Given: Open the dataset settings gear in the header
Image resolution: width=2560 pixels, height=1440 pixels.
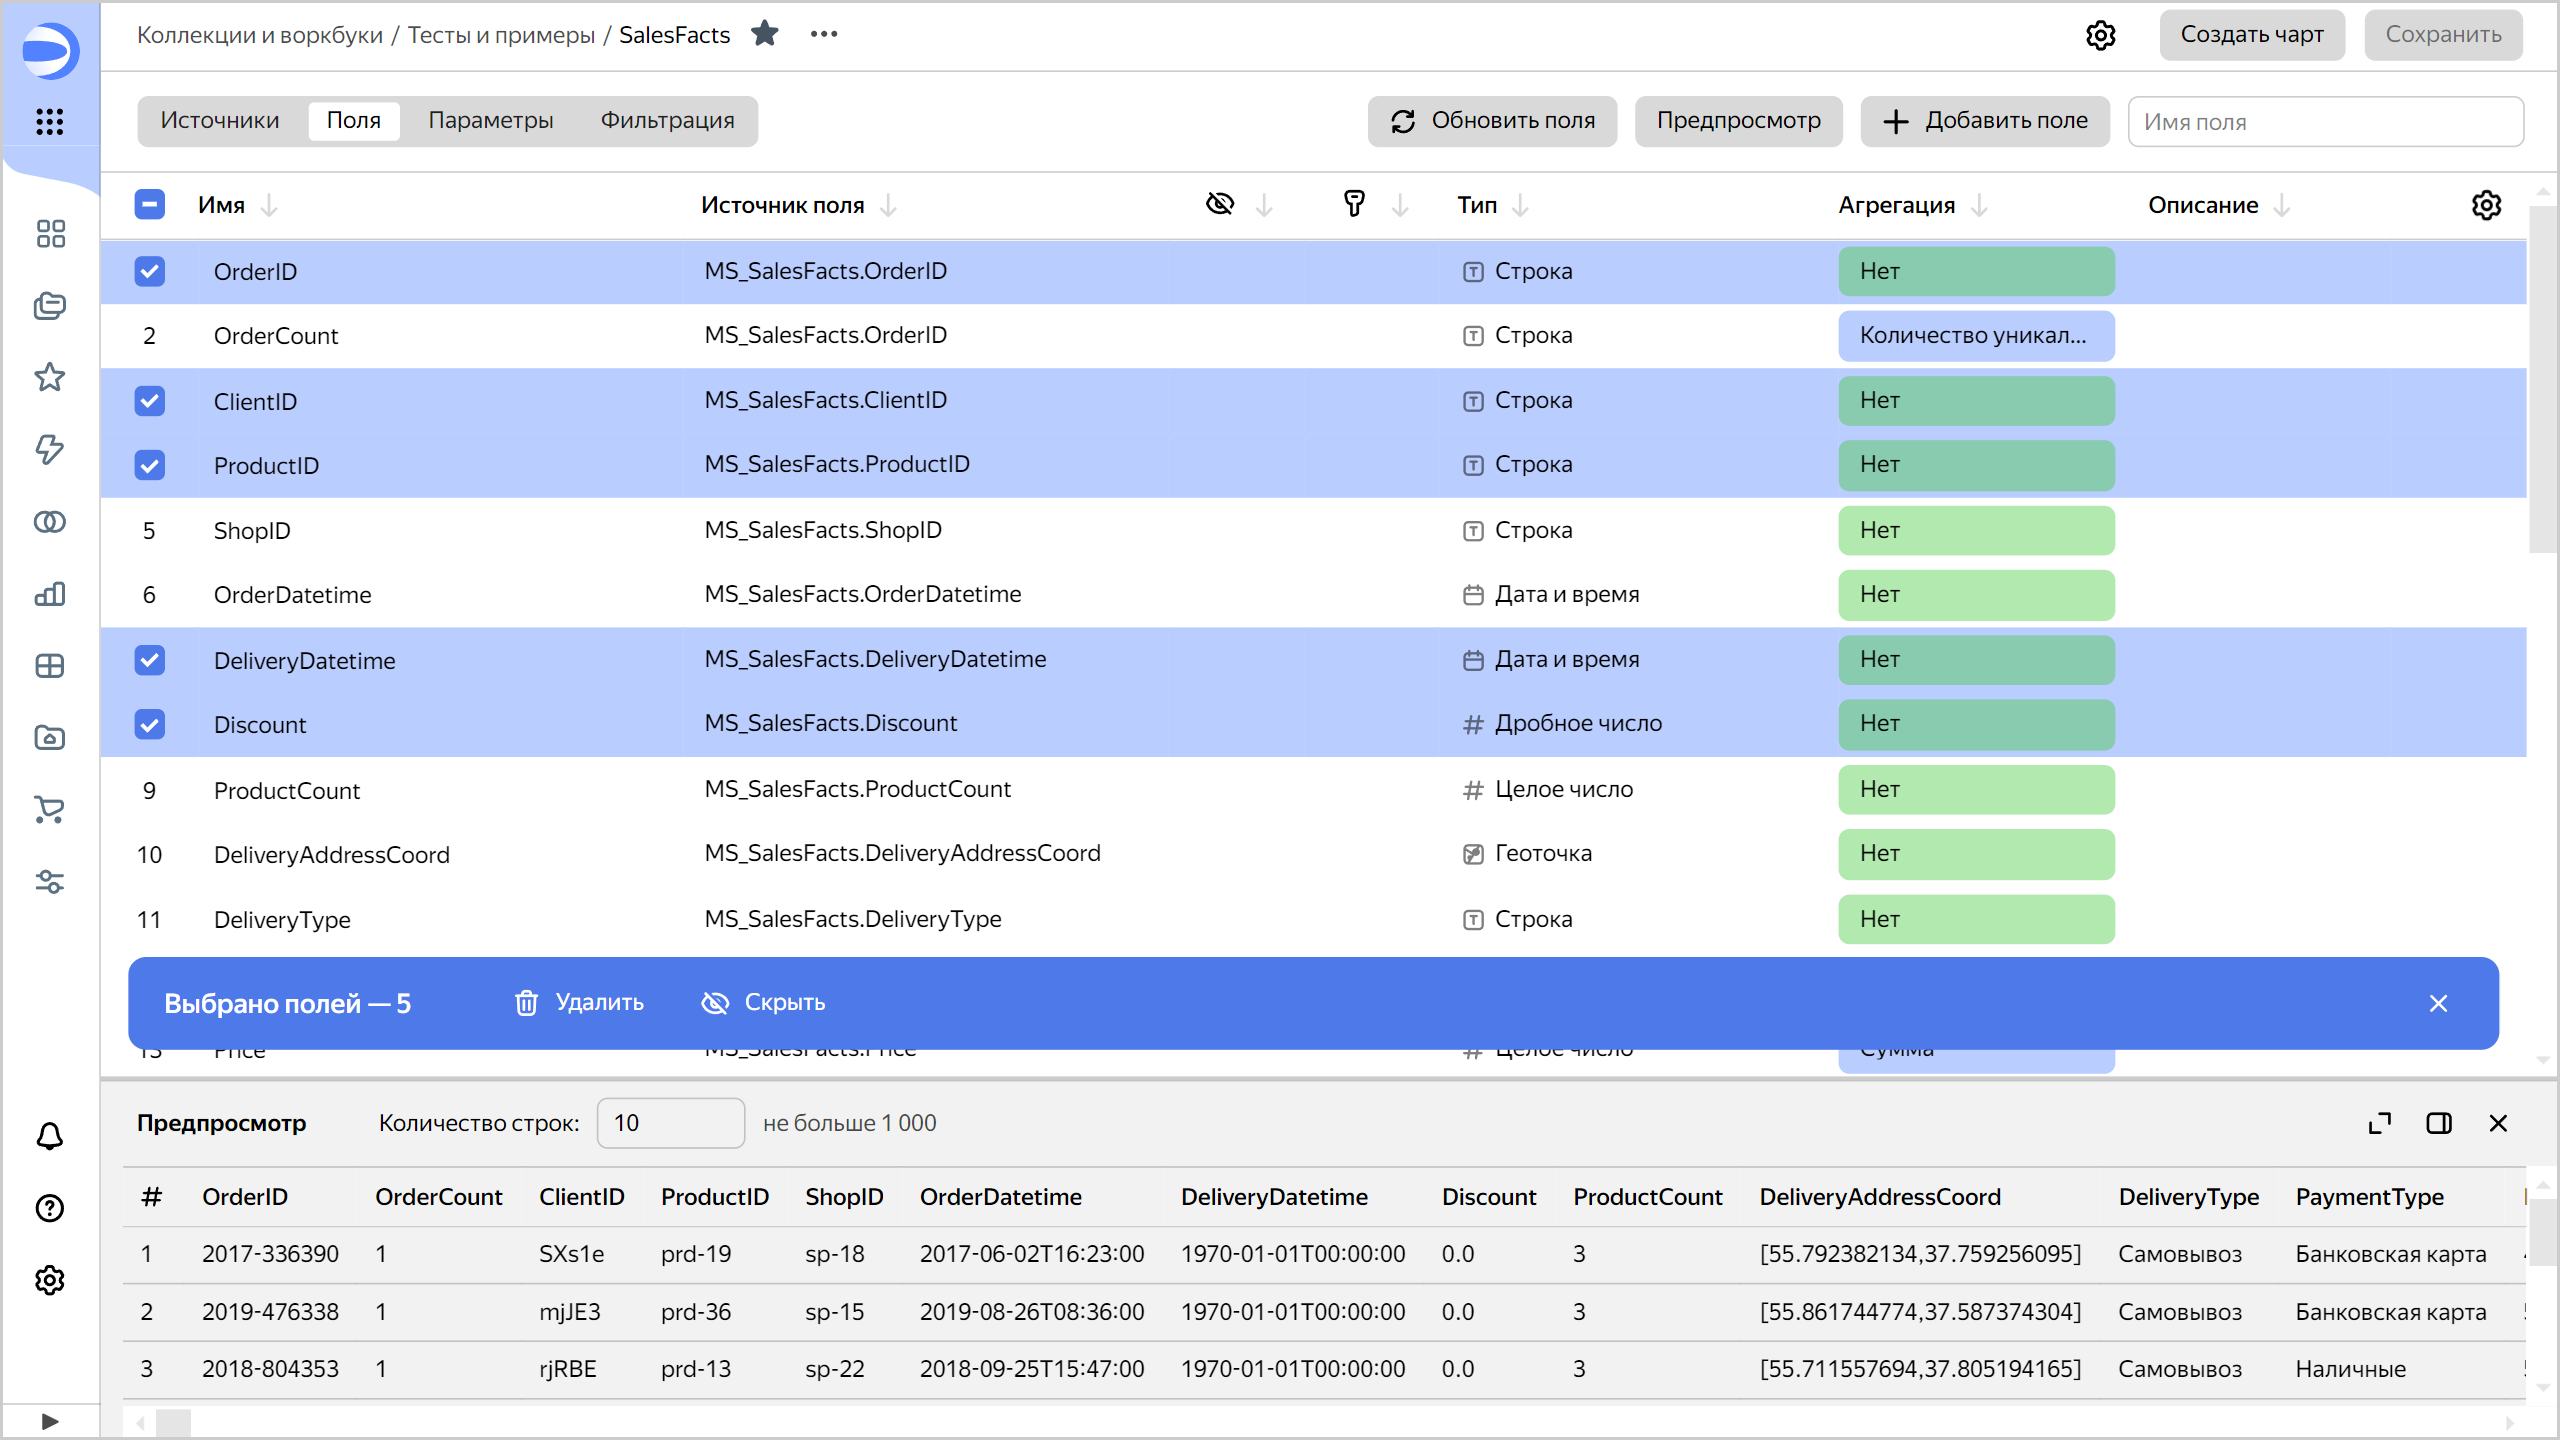Looking at the screenshot, I should (x=2101, y=35).
